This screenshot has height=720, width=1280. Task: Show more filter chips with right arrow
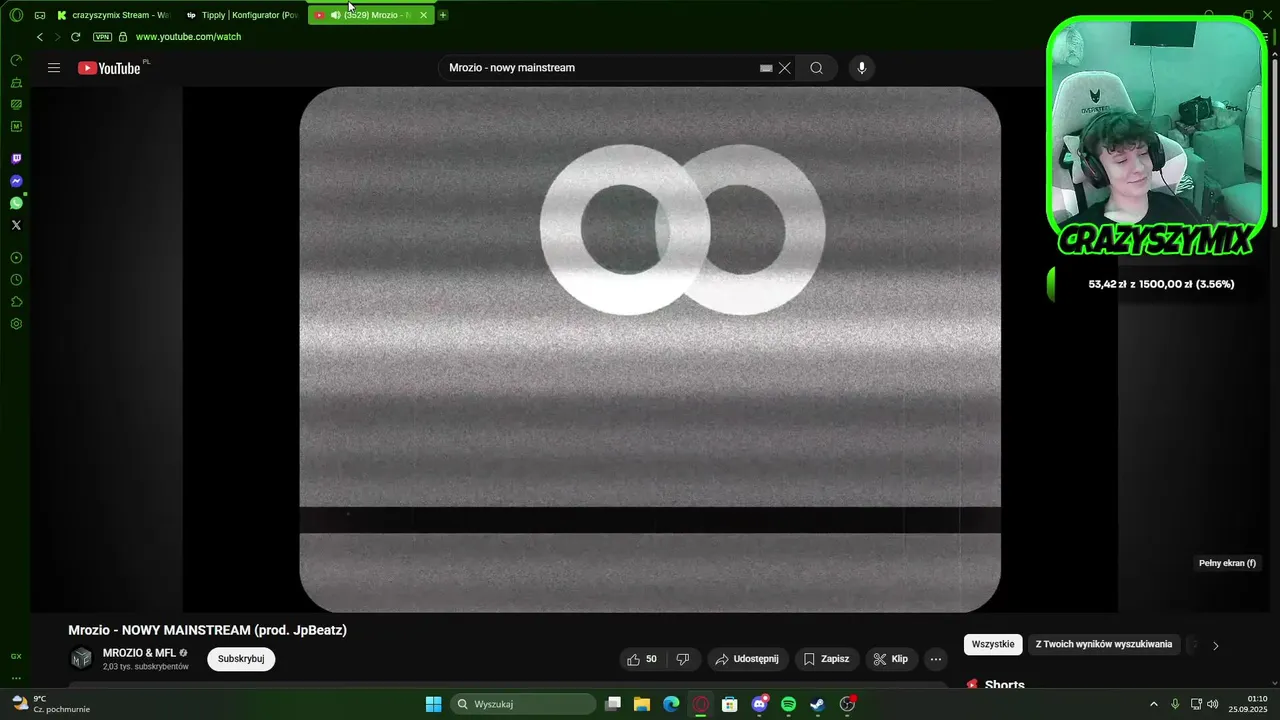(1215, 645)
